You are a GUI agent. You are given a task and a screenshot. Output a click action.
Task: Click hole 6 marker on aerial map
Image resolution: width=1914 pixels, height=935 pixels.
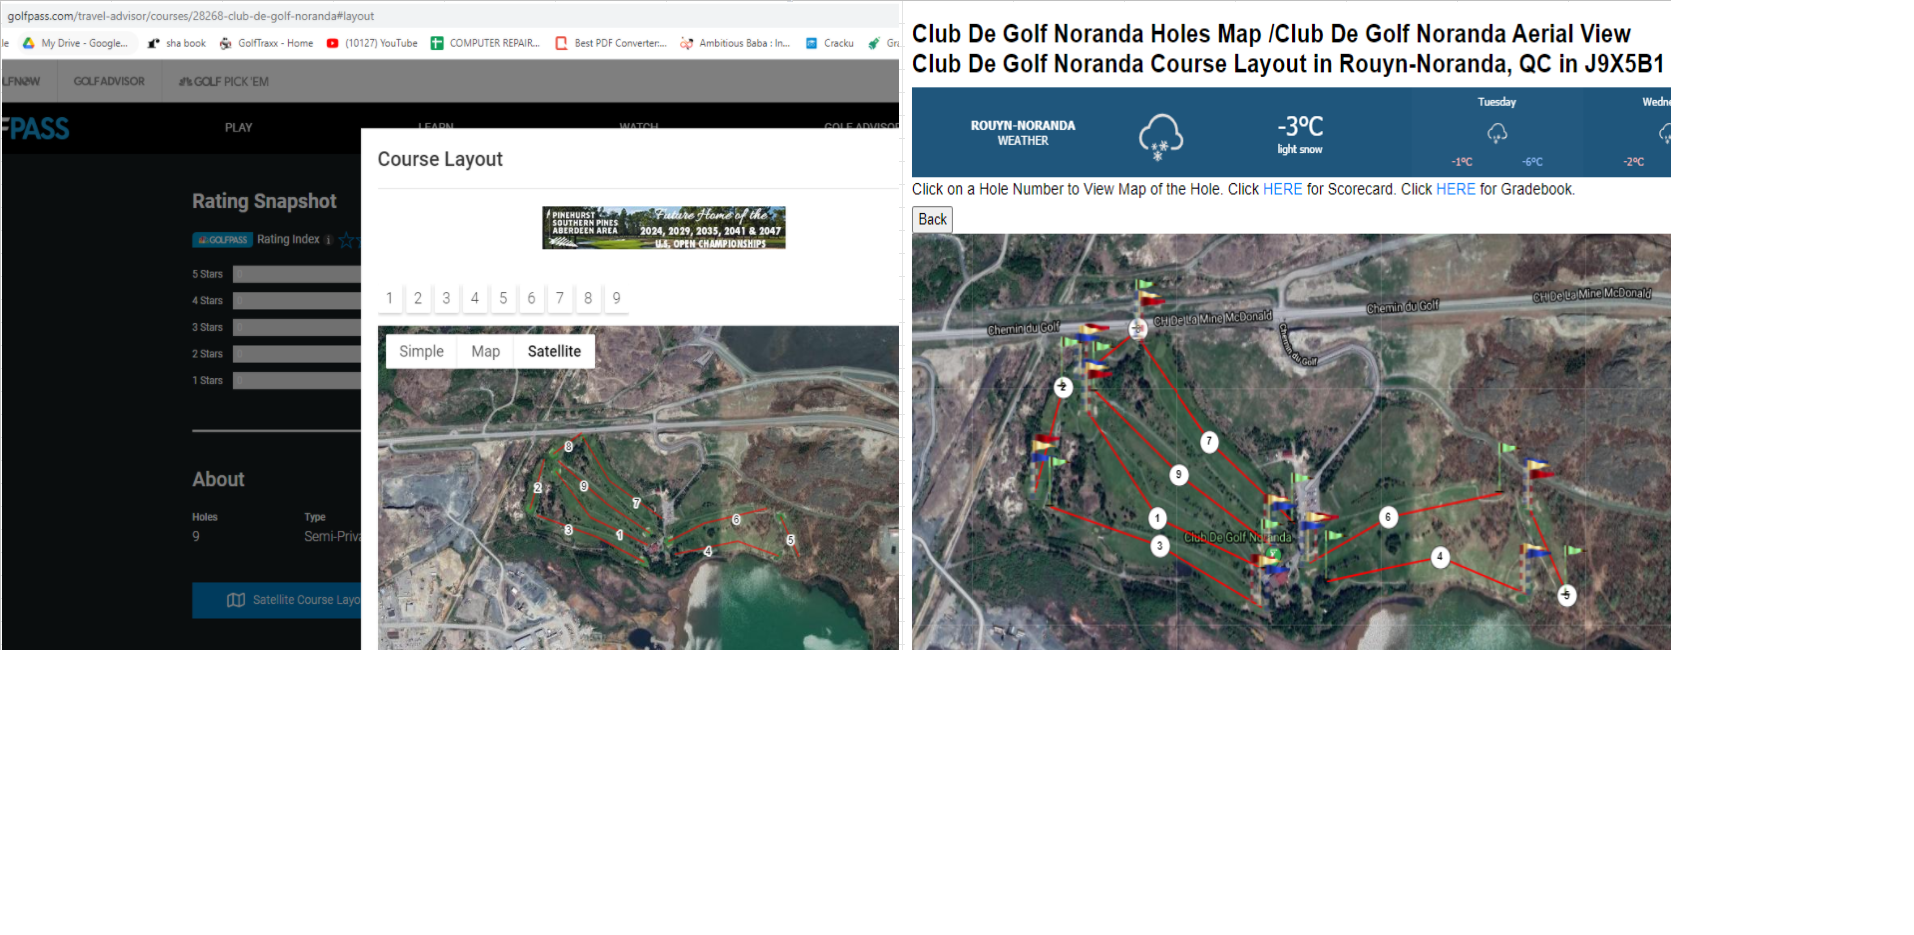point(1388,517)
